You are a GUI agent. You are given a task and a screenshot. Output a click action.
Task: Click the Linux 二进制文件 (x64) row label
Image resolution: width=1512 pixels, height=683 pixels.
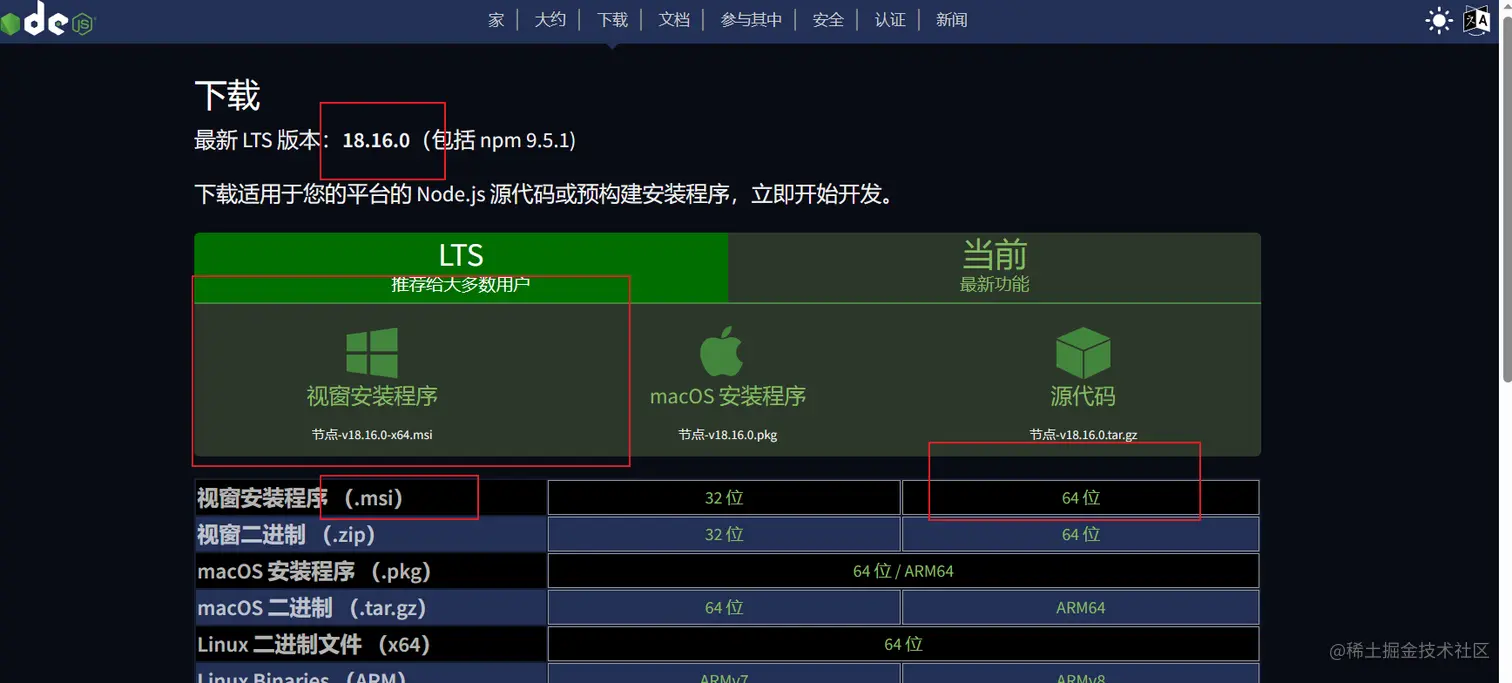[x=314, y=644]
